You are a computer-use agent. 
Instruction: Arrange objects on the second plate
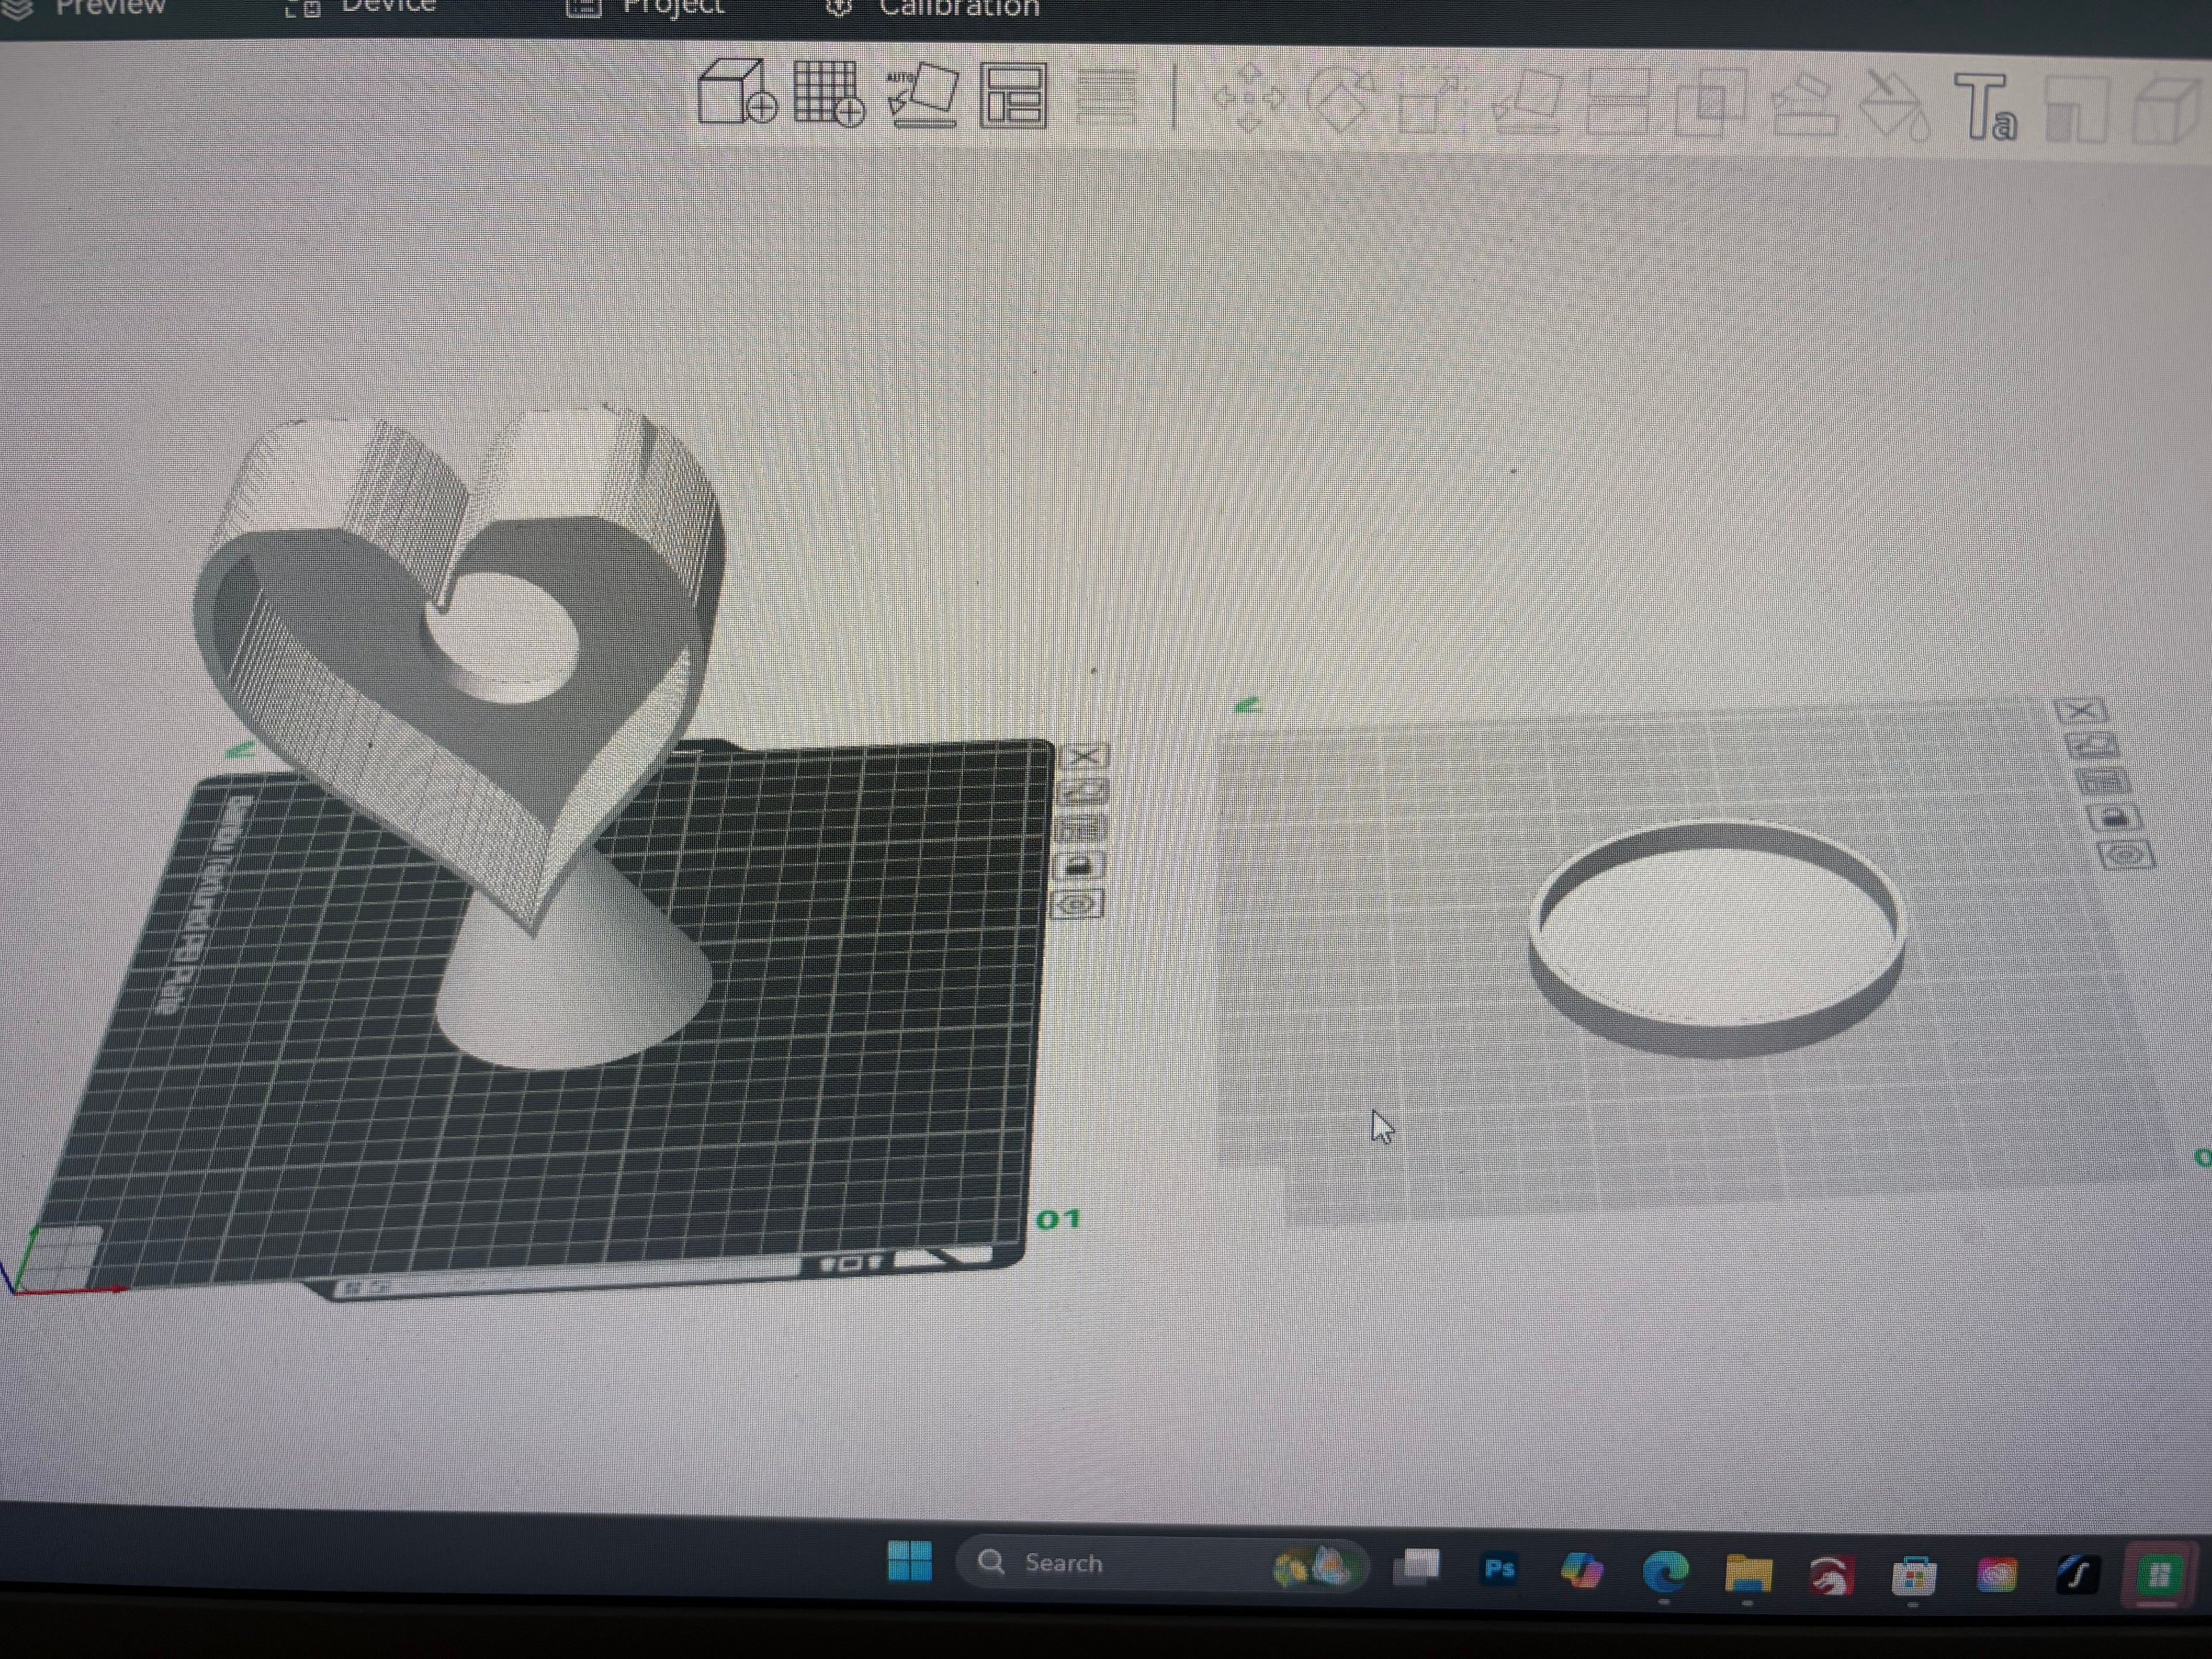[2102, 781]
